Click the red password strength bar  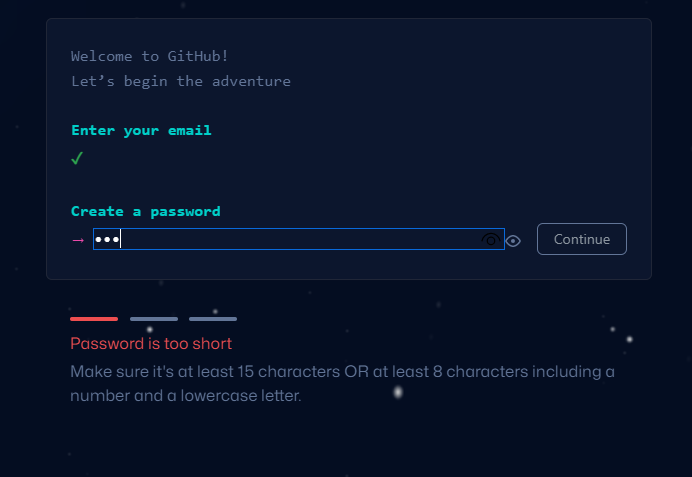[94, 319]
